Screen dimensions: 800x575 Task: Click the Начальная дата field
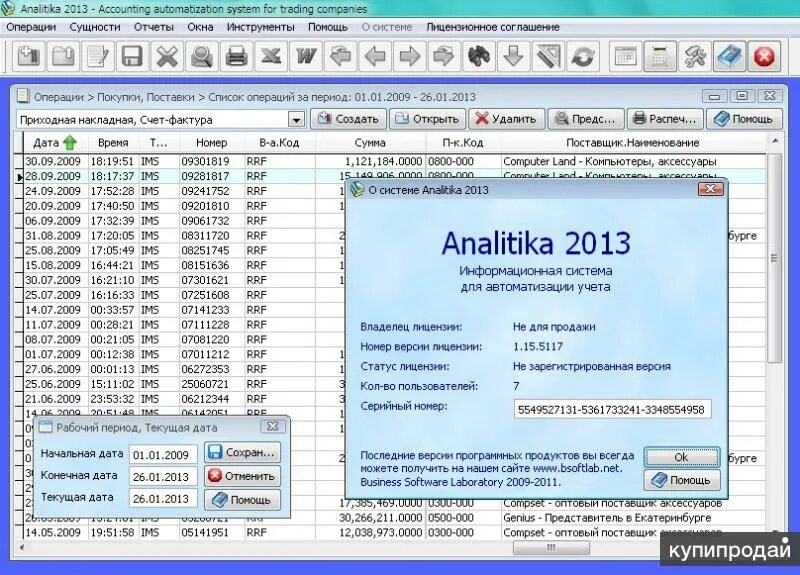click(x=163, y=455)
